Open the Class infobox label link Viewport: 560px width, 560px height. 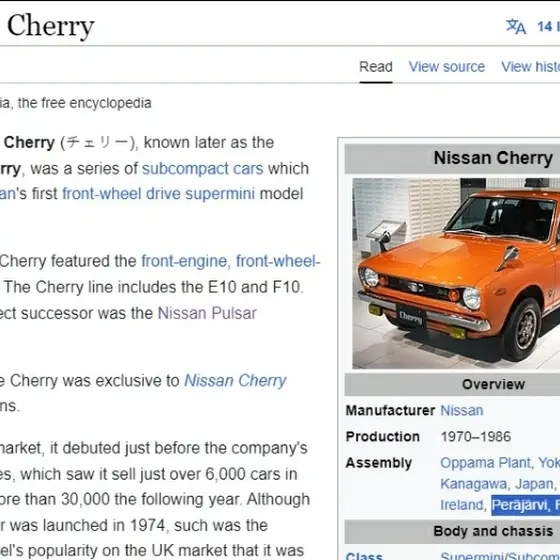point(364,556)
